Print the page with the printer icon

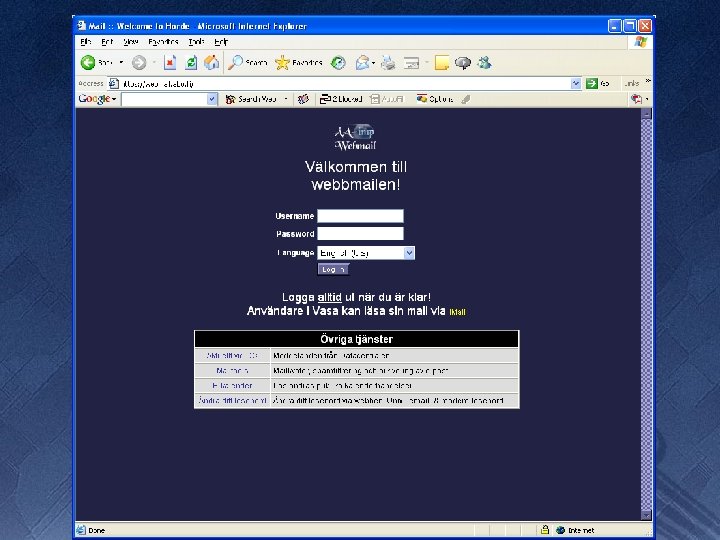[x=388, y=62]
